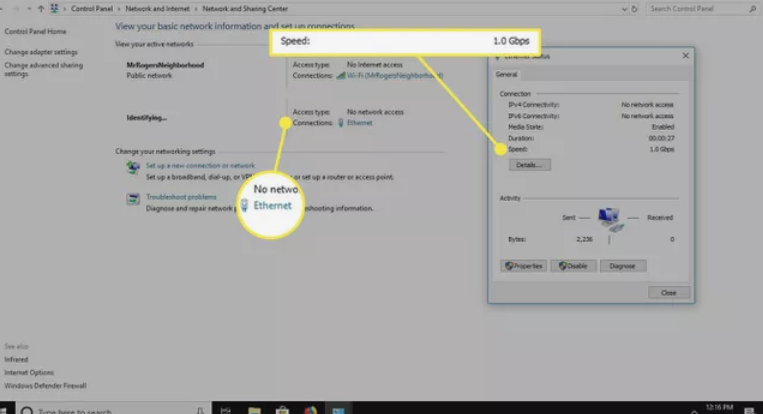Click the Up navigation arrow in address bar
Viewport: 763px width, 414px height.
41,8
